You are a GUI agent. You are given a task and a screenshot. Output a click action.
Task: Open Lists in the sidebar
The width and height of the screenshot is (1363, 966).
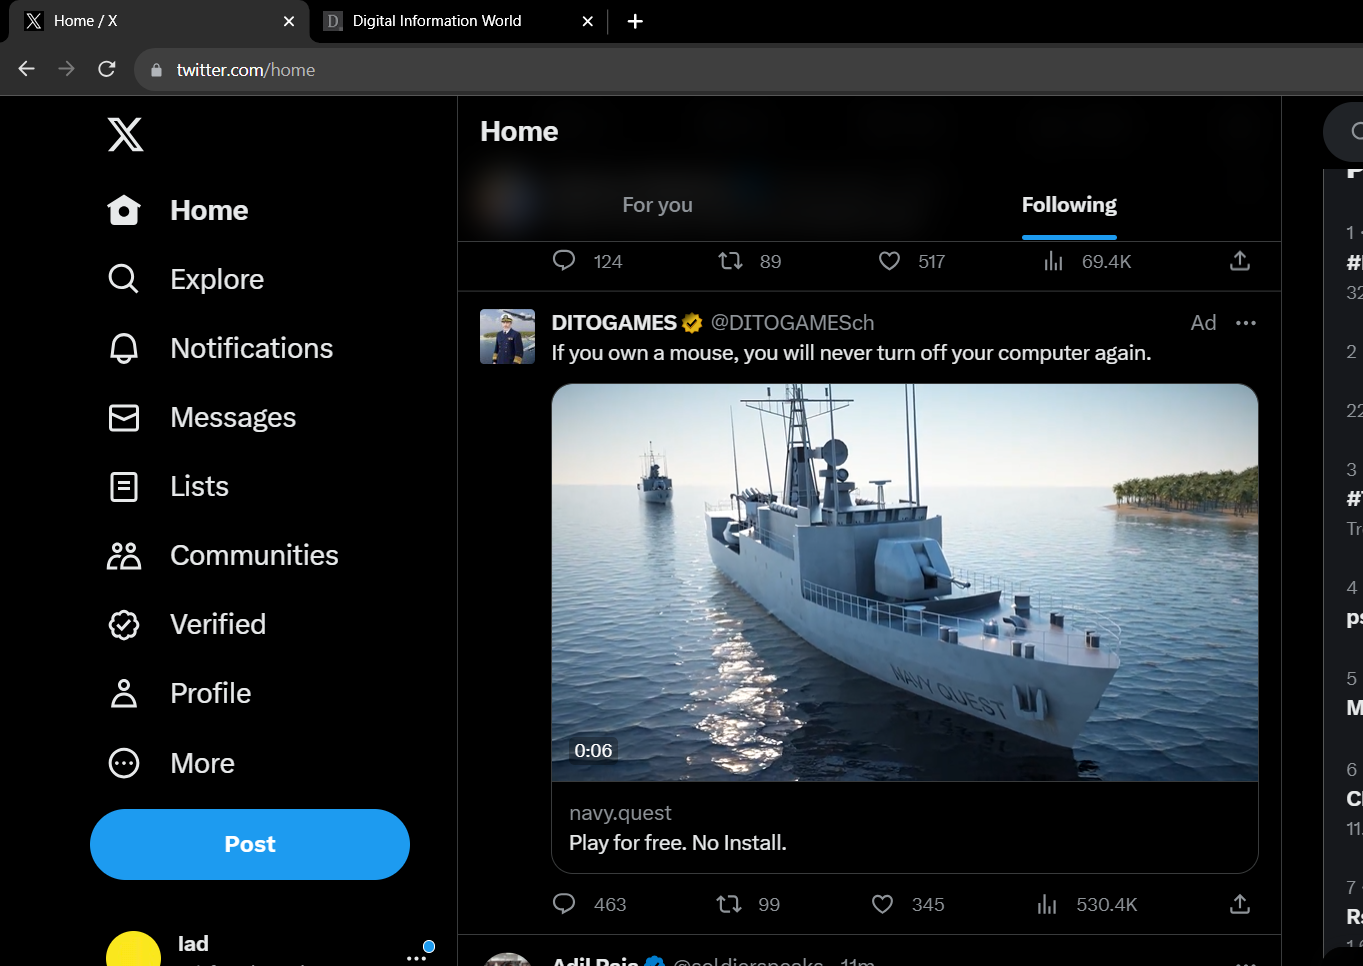click(x=168, y=486)
